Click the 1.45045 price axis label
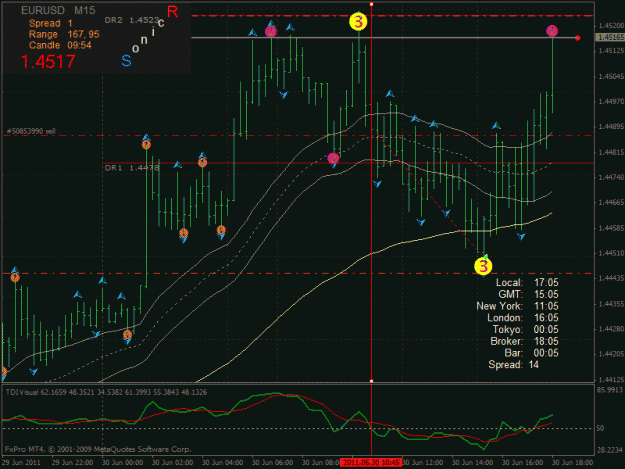This screenshot has height=469, width=625. click(611, 76)
